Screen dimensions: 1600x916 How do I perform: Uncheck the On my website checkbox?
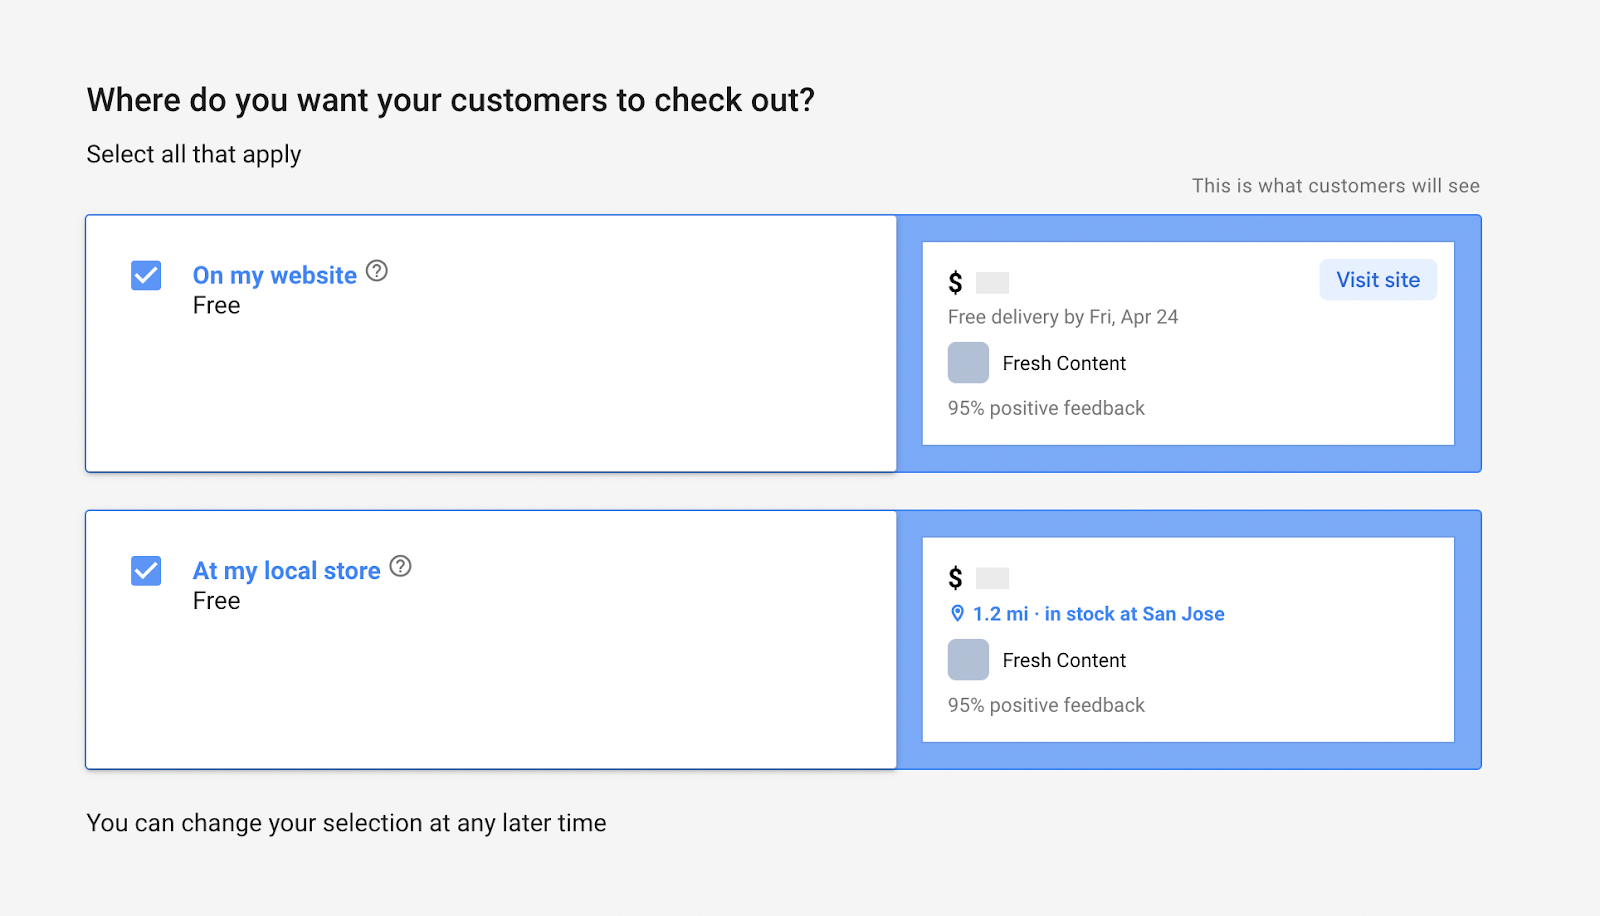pos(146,275)
